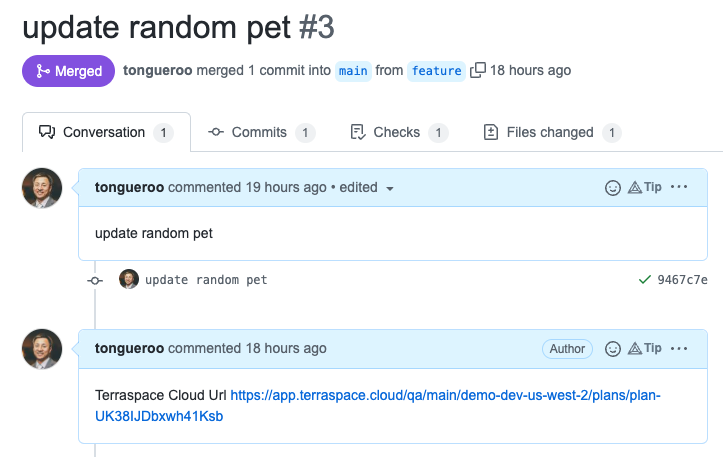Screen dimensions: 723x457
Task: Click tongueroo username in merged status line
Action: pyautogui.click(x=157, y=70)
